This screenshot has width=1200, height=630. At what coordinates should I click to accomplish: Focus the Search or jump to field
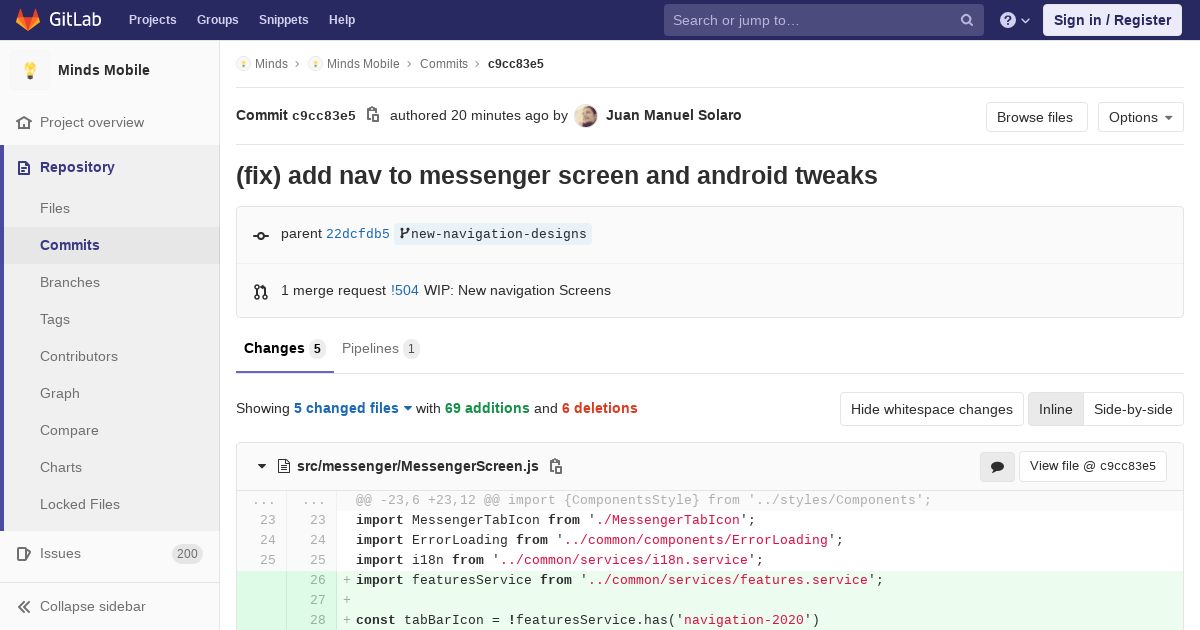824,20
